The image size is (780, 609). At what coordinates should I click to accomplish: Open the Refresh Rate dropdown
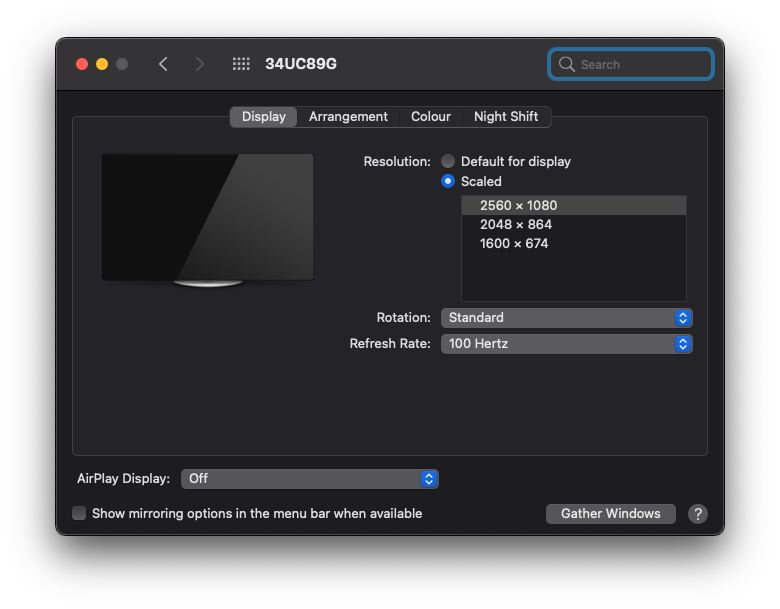[x=567, y=343]
